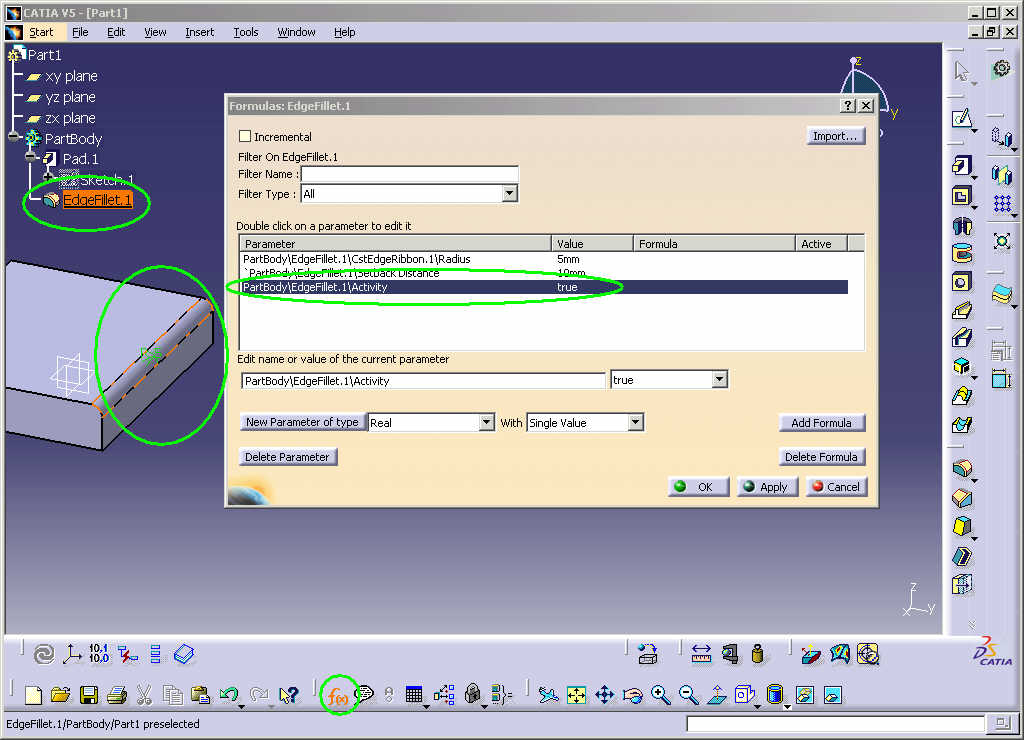Screen dimensions: 1024x740
Task: Click the Undo arrow icon
Action: click(x=229, y=695)
